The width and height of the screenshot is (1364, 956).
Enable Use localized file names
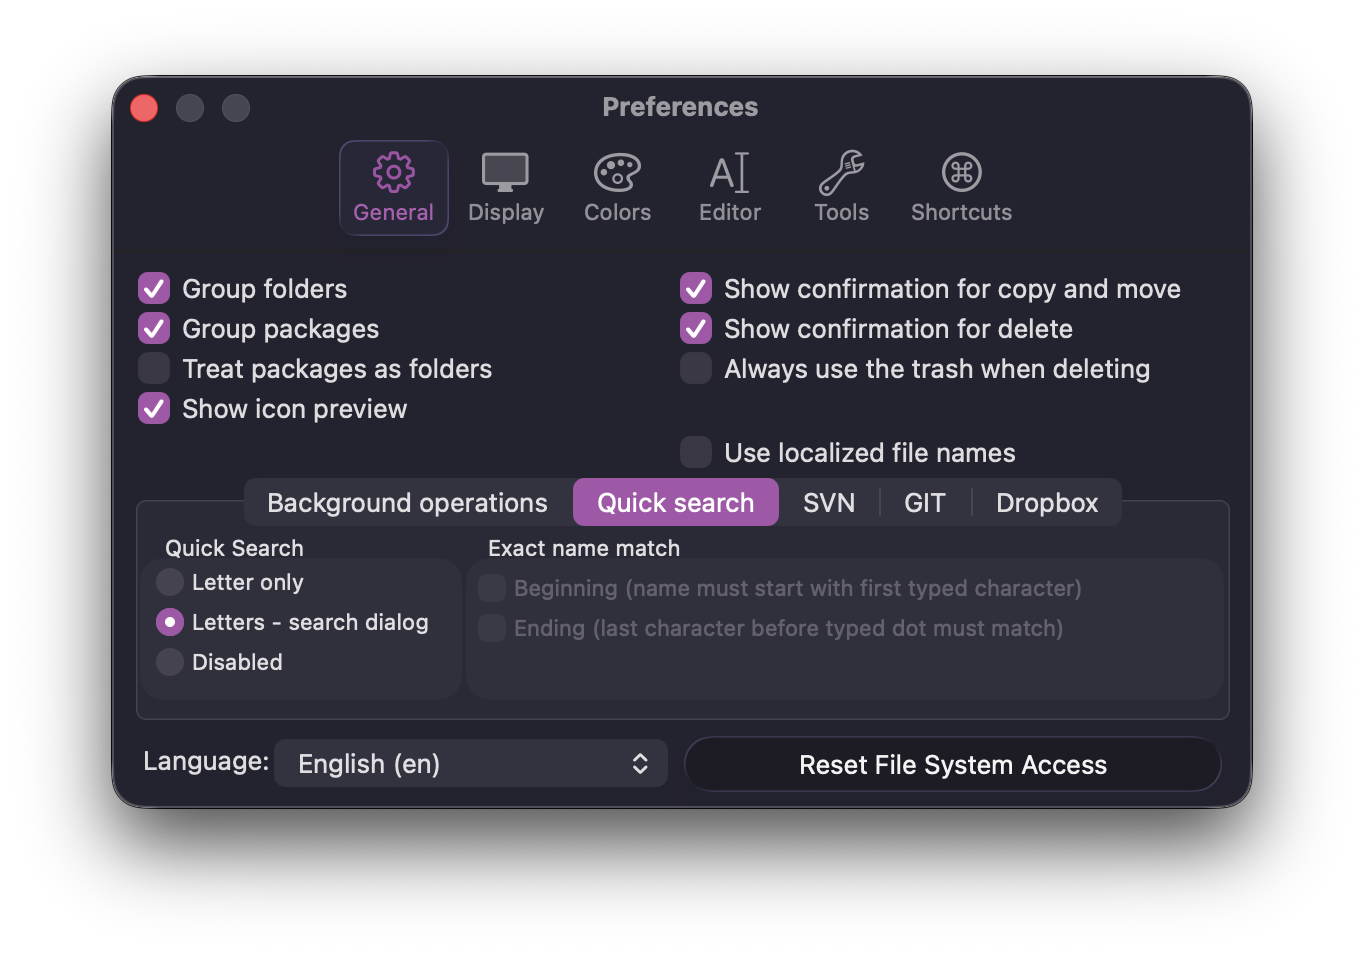tap(695, 452)
